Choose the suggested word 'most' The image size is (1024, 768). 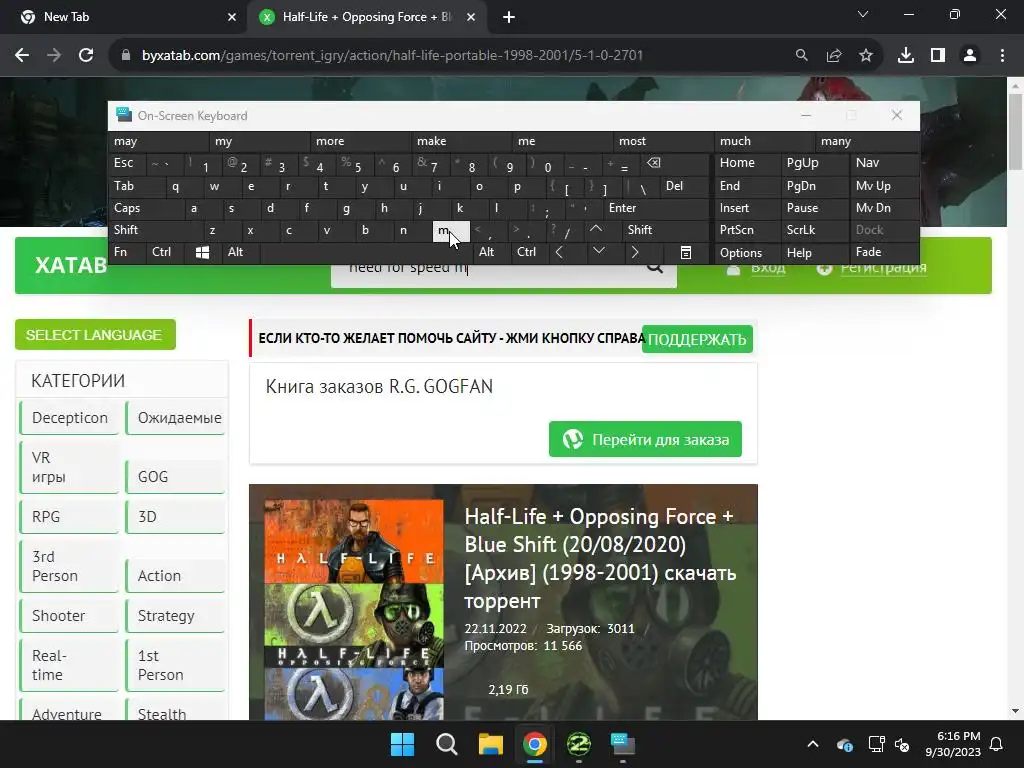pyautogui.click(x=664, y=141)
